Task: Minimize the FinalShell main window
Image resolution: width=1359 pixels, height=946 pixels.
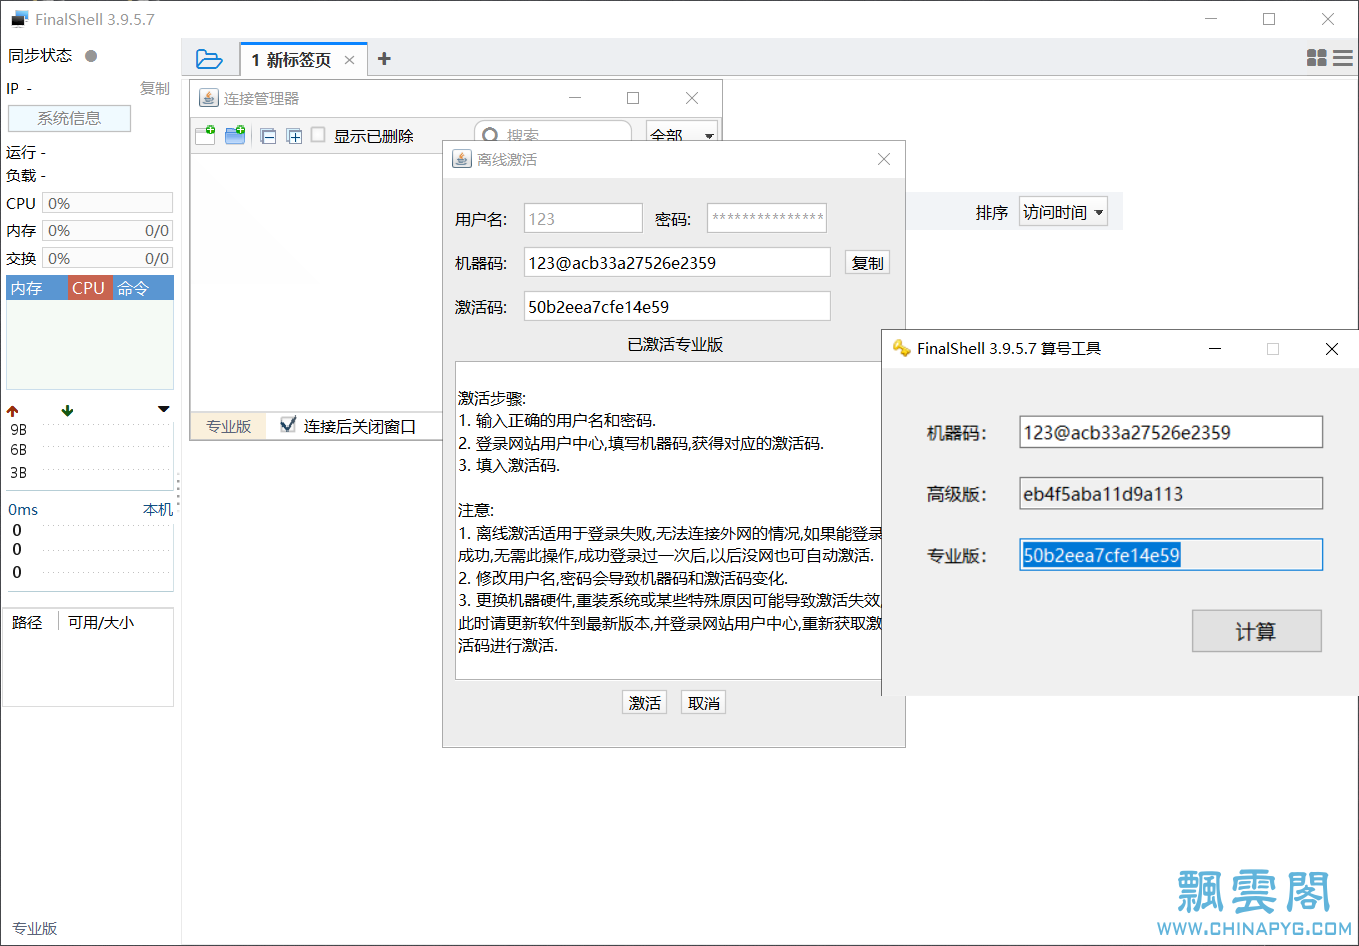Action: (1211, 19)
